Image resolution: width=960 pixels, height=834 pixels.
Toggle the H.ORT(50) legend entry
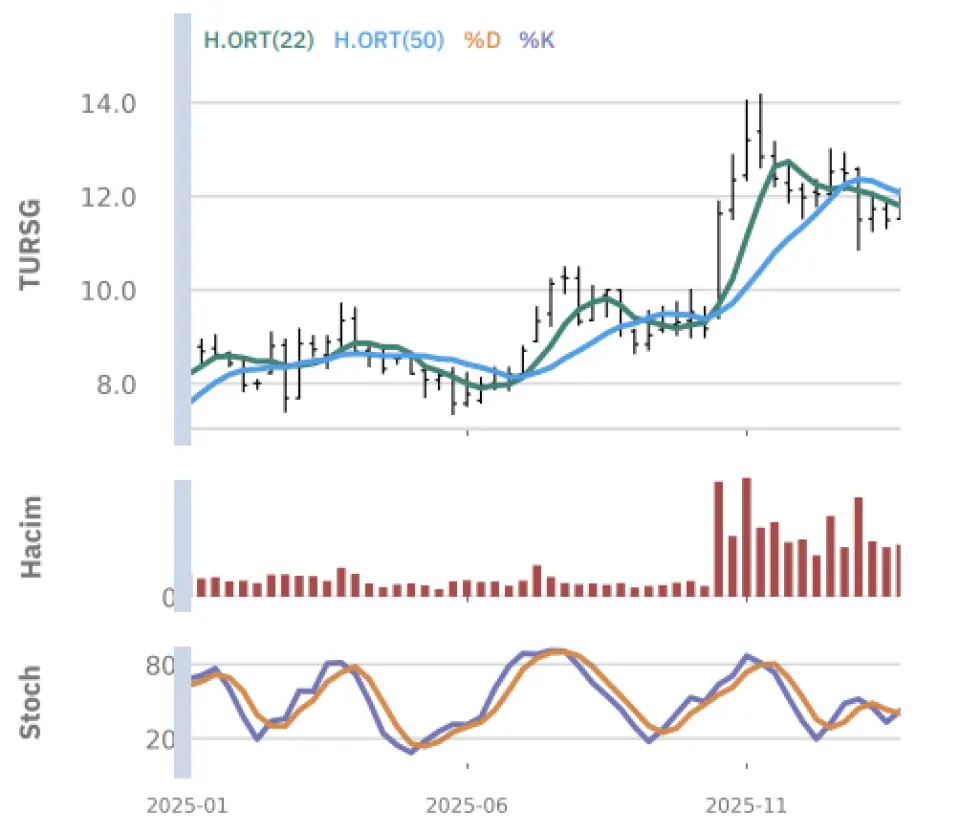coord(388,41)
